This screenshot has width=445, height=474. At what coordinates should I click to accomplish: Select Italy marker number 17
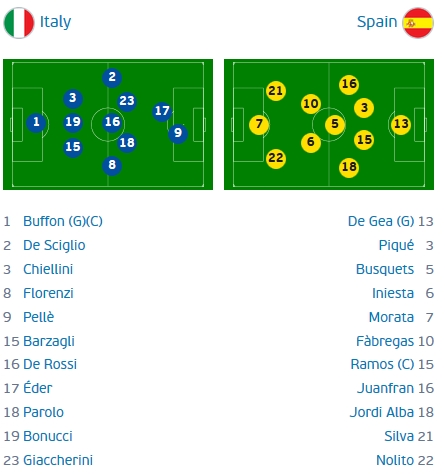pos(162,111)
